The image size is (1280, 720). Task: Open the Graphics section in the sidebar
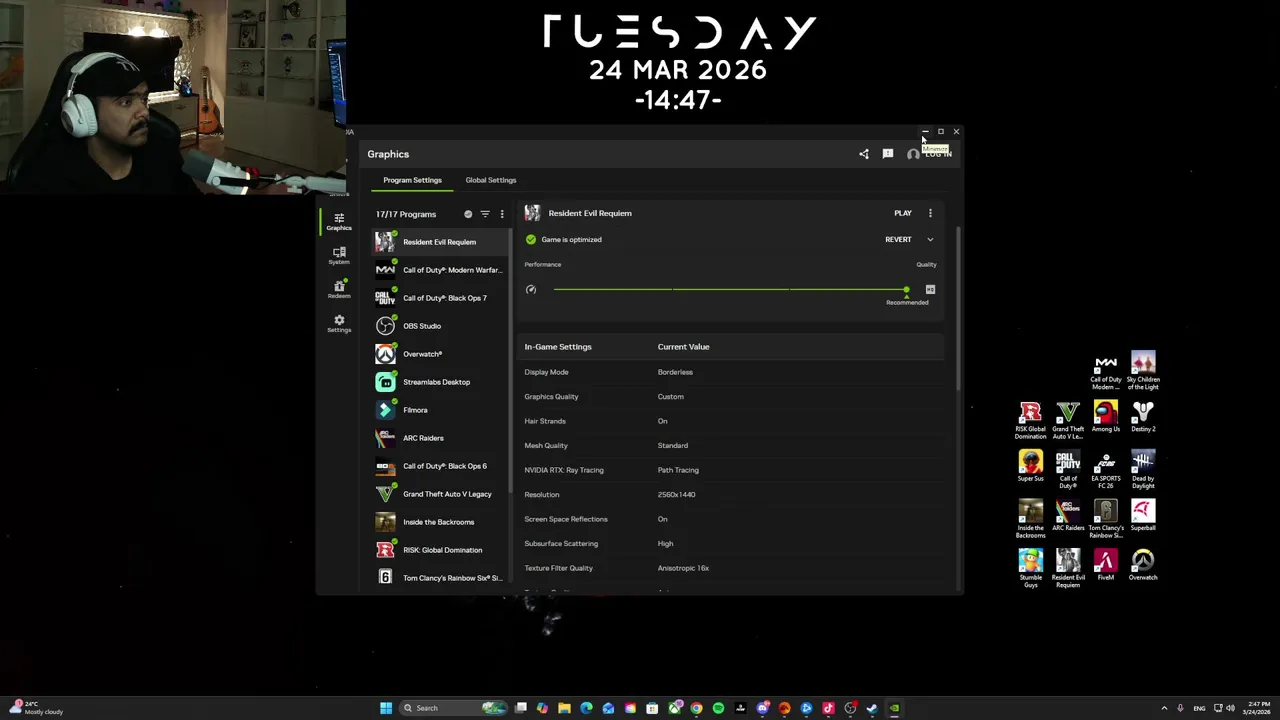[339, 221]
